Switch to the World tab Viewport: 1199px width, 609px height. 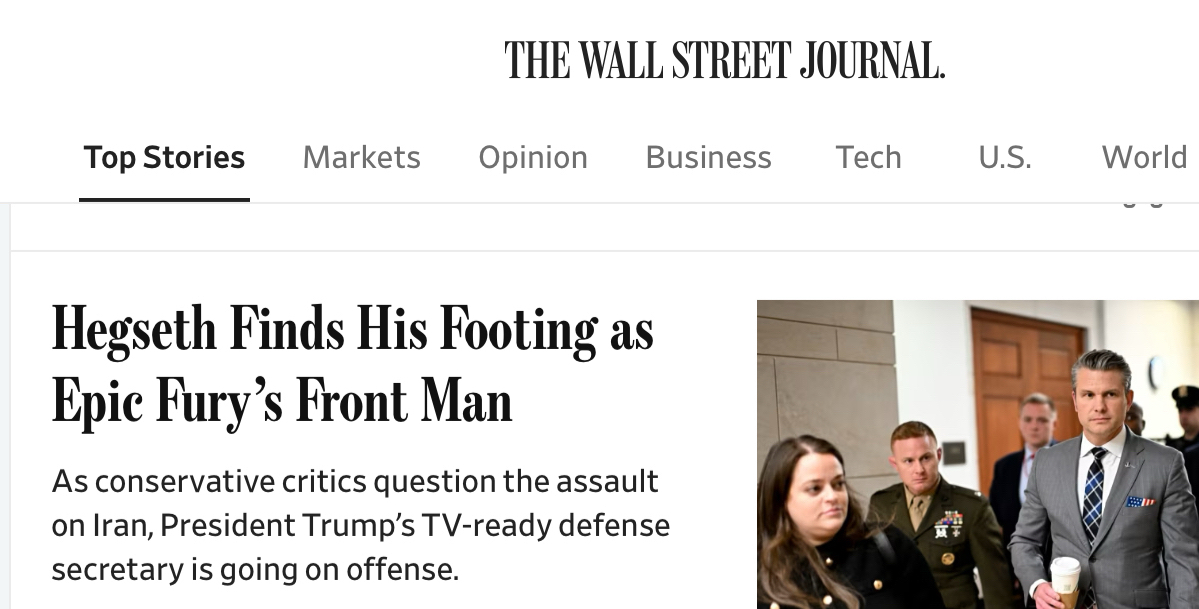tap(1144, 157)
